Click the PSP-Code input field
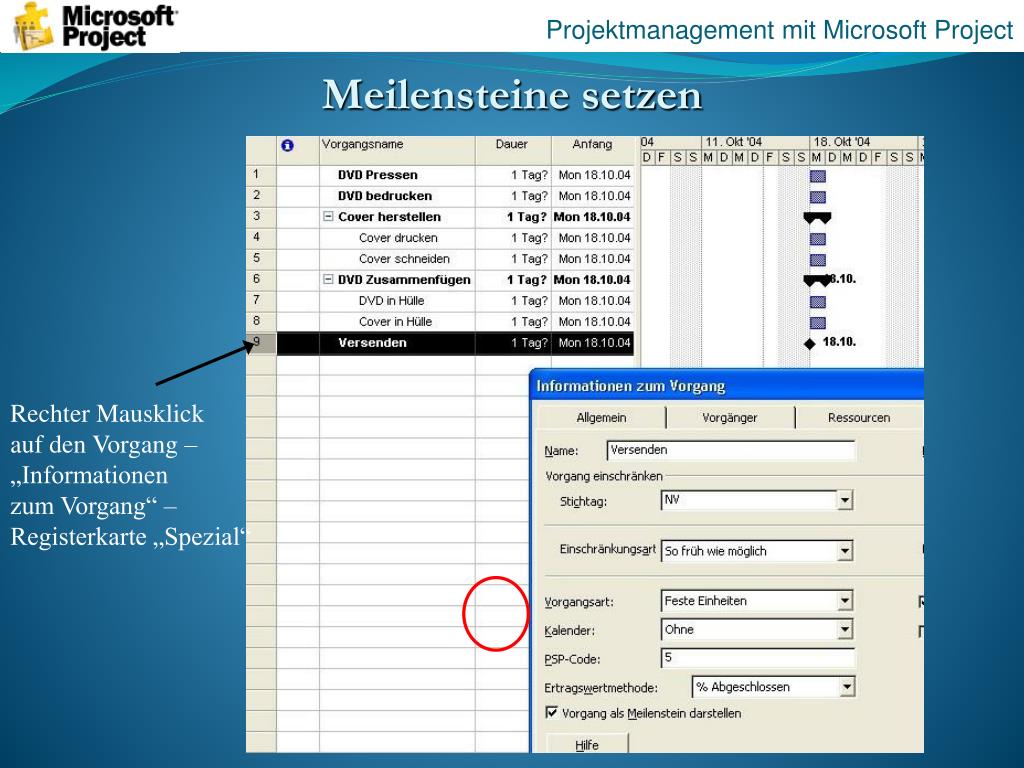This screenshot has height=768, width=1024. (x=758, y=658)
